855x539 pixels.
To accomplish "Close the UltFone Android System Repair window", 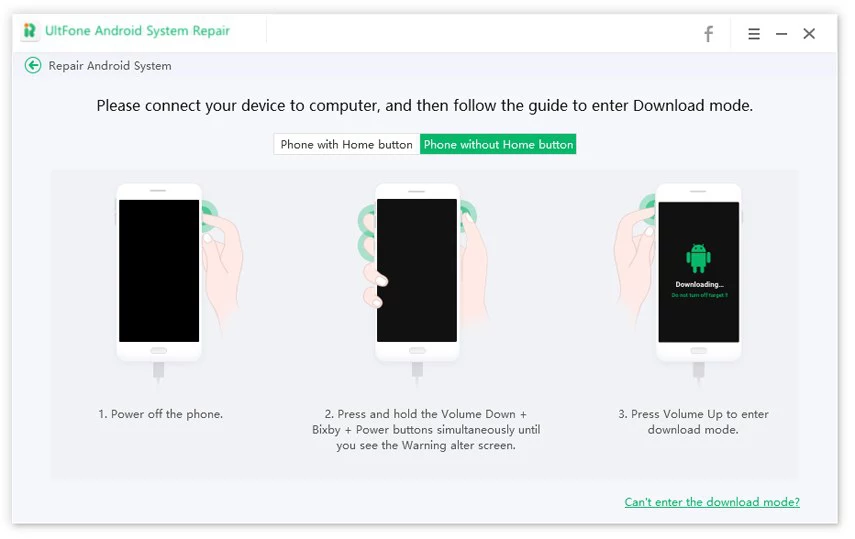I will (809, 34).
